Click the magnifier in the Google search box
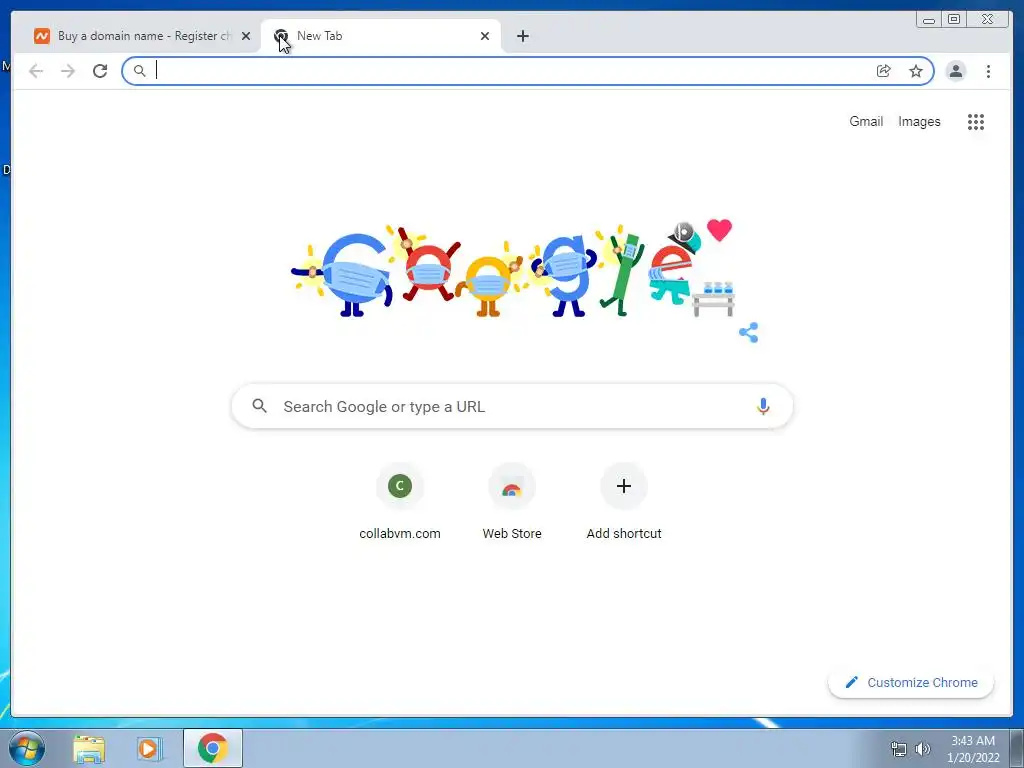This screenshot has width=1024, height=768. (259, 406)
